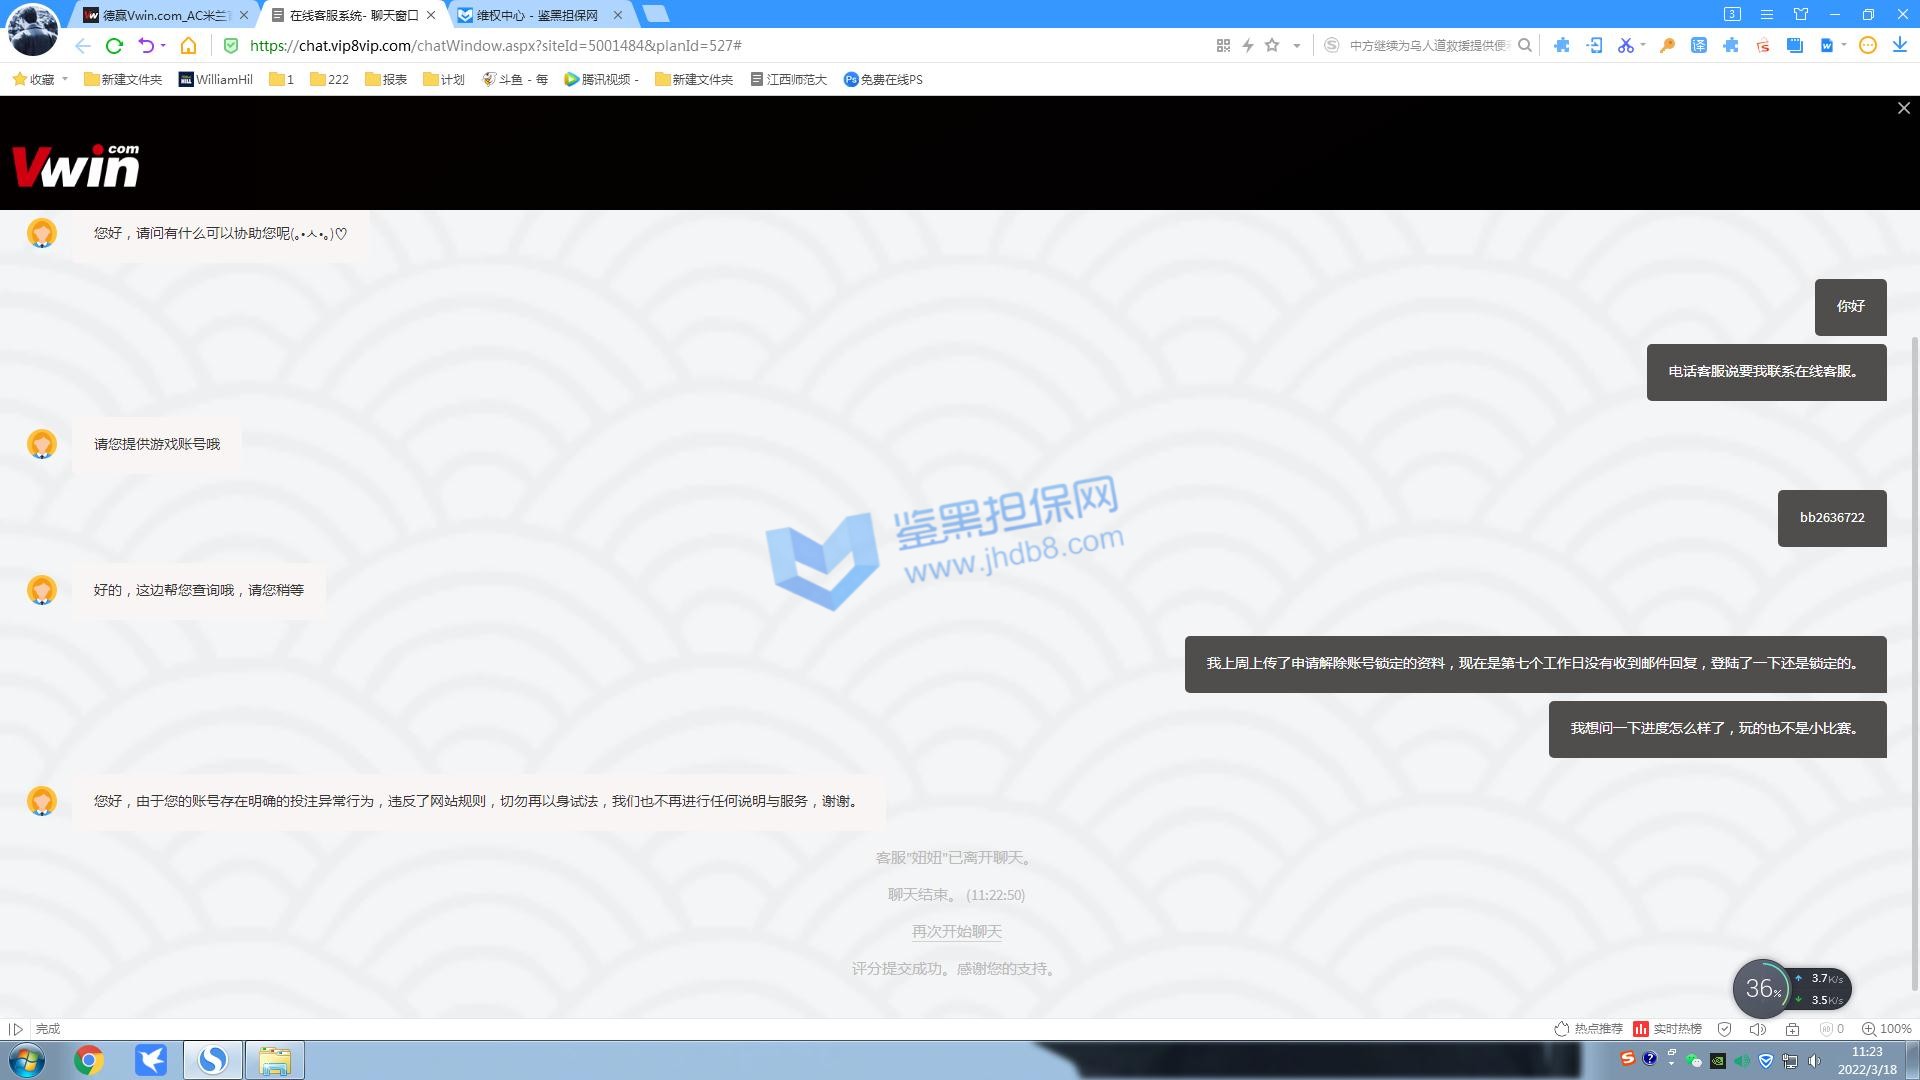Click the QR code grid icon

pyautogui.click(x=1223, y=45)
